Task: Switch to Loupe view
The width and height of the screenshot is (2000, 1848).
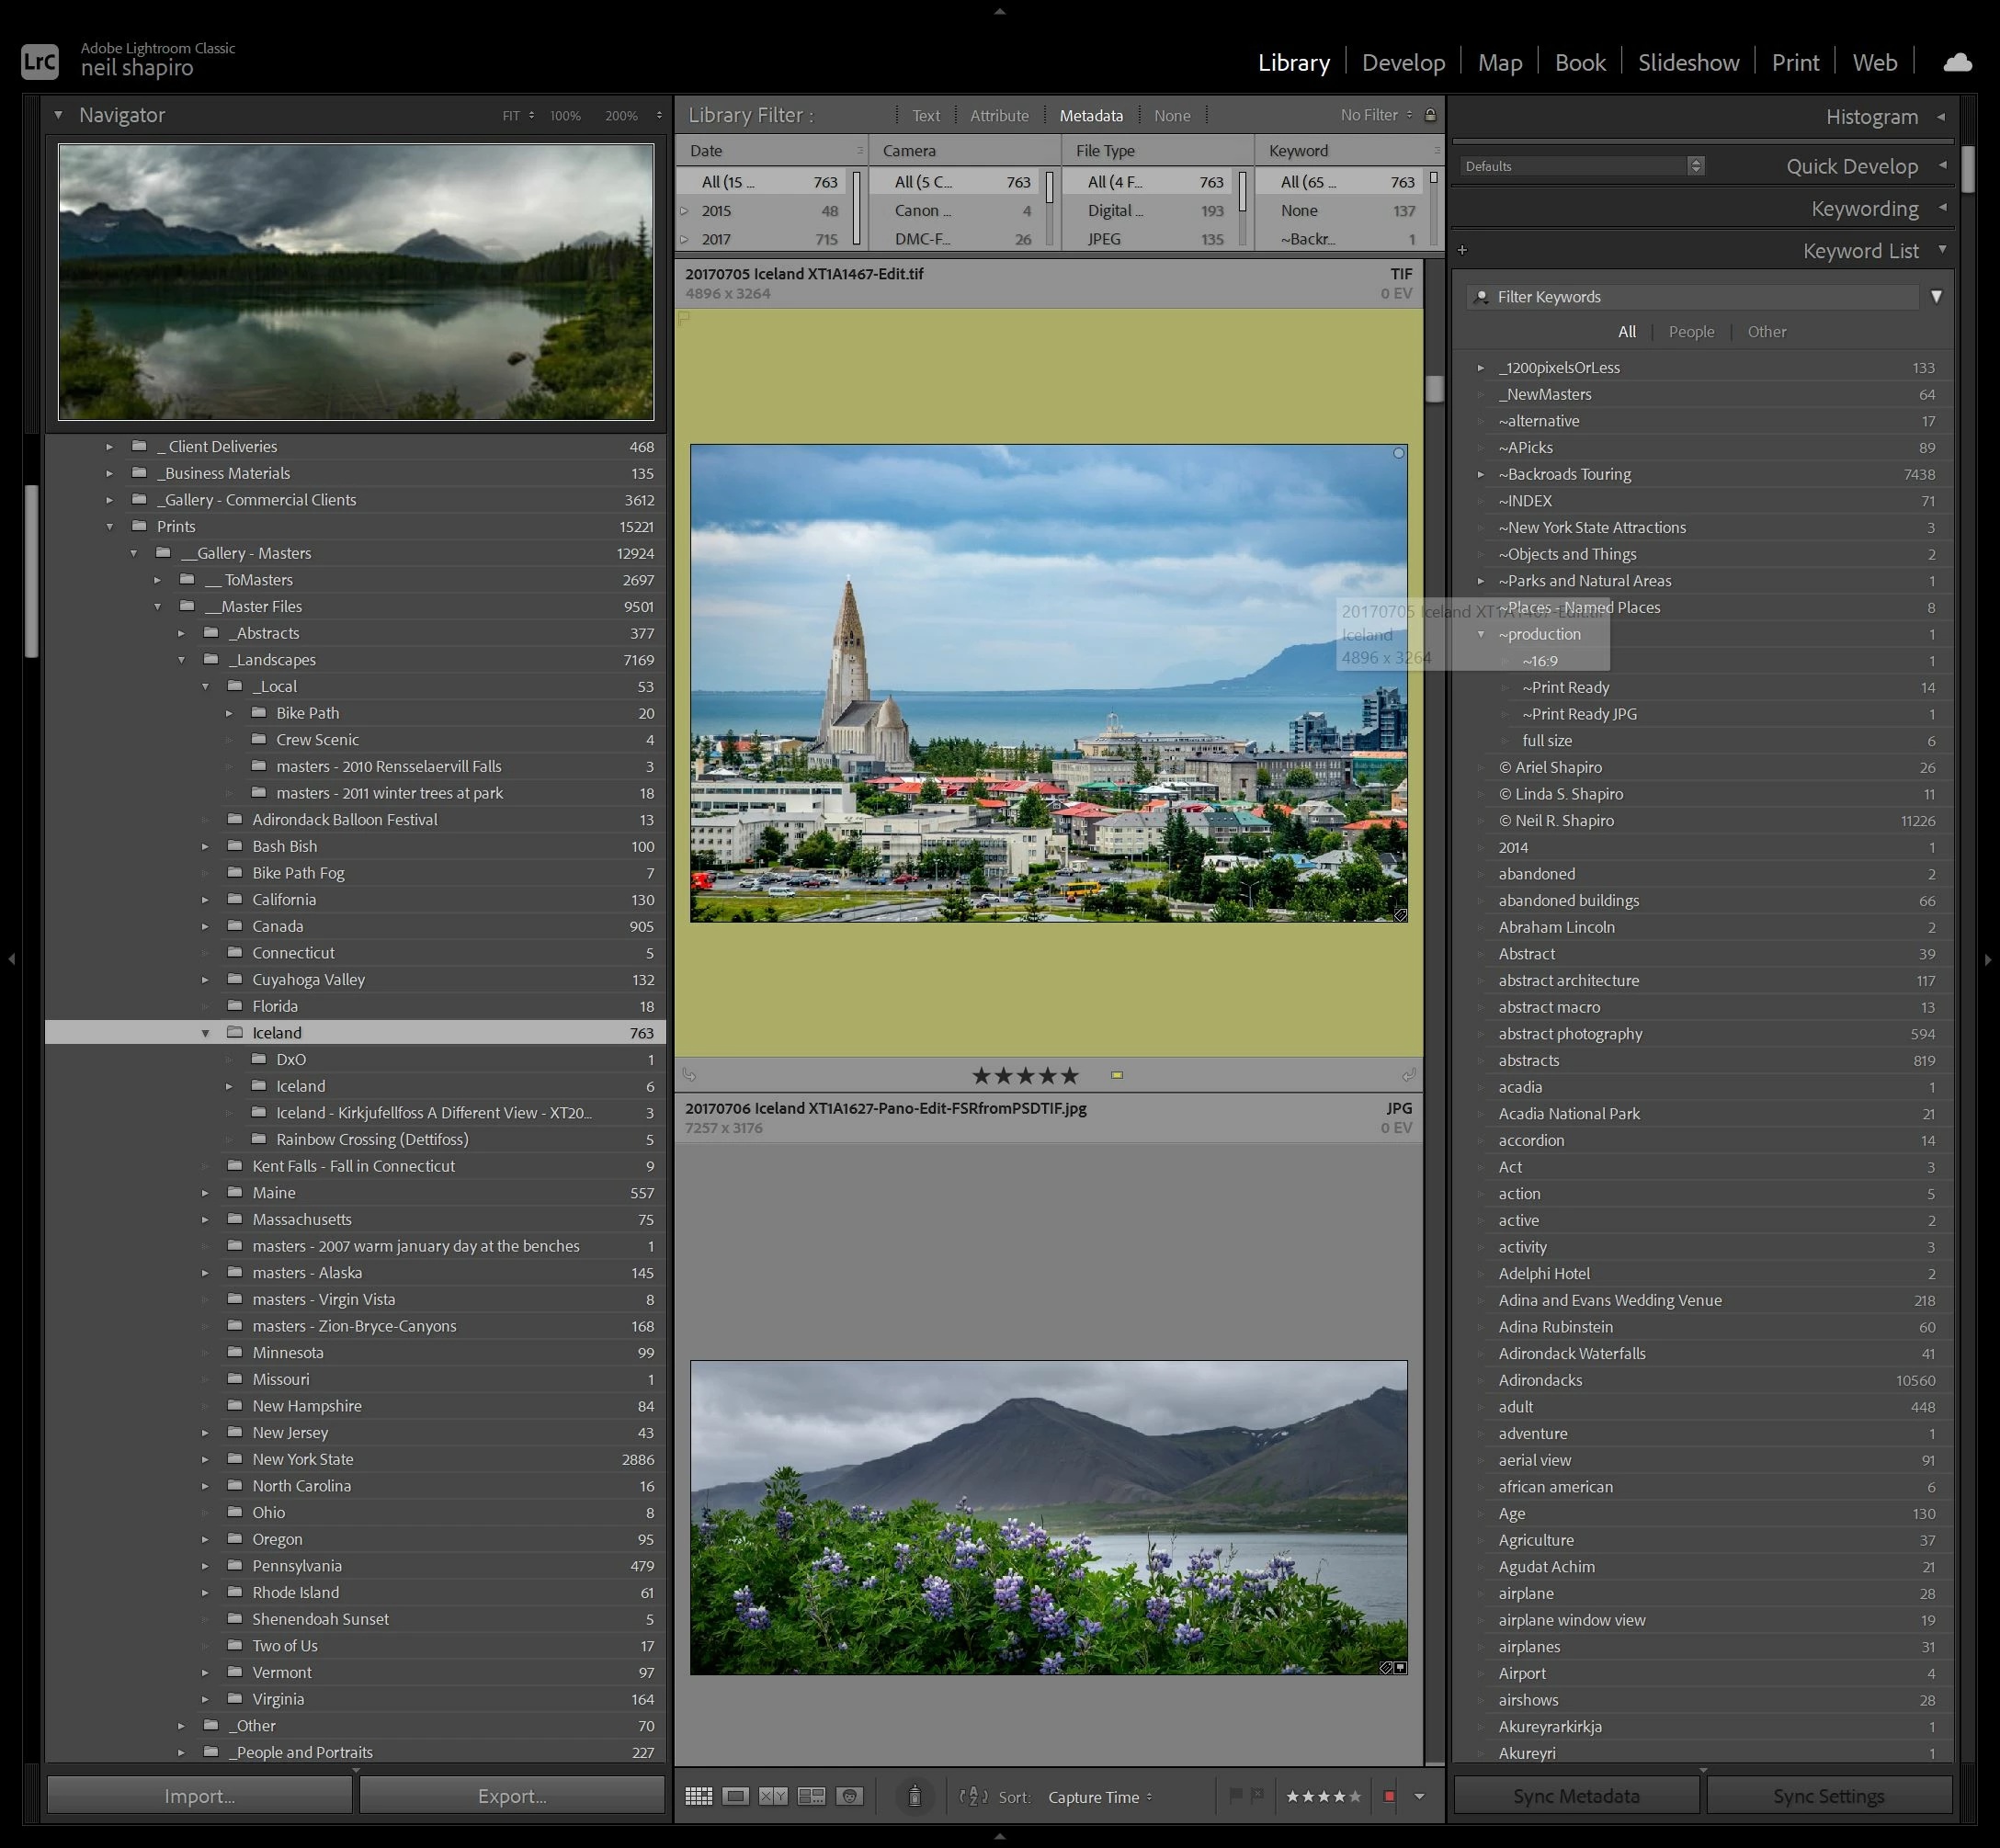Action: (736, 1796)
